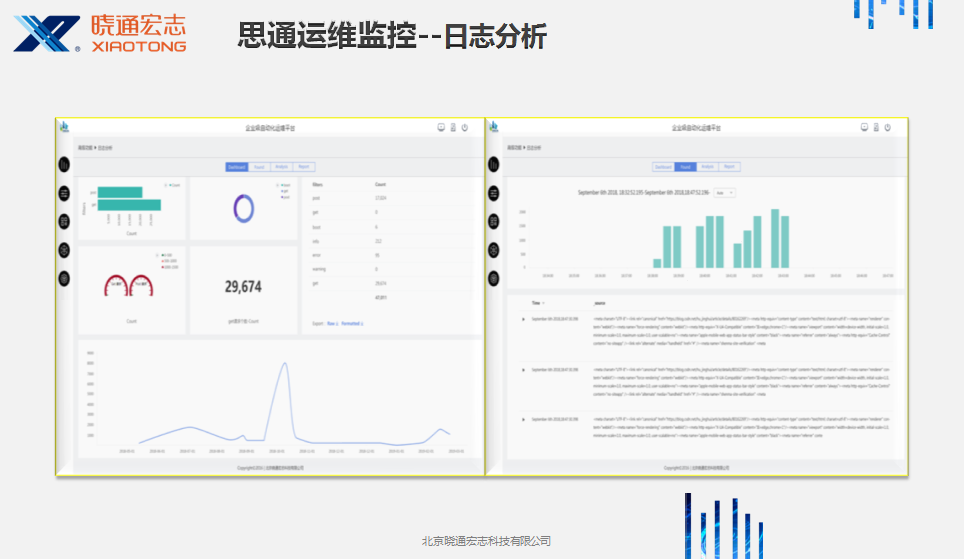Click the power icon in the right dashboard header
This screenshot has height=559, width=964.
point(888,128)
